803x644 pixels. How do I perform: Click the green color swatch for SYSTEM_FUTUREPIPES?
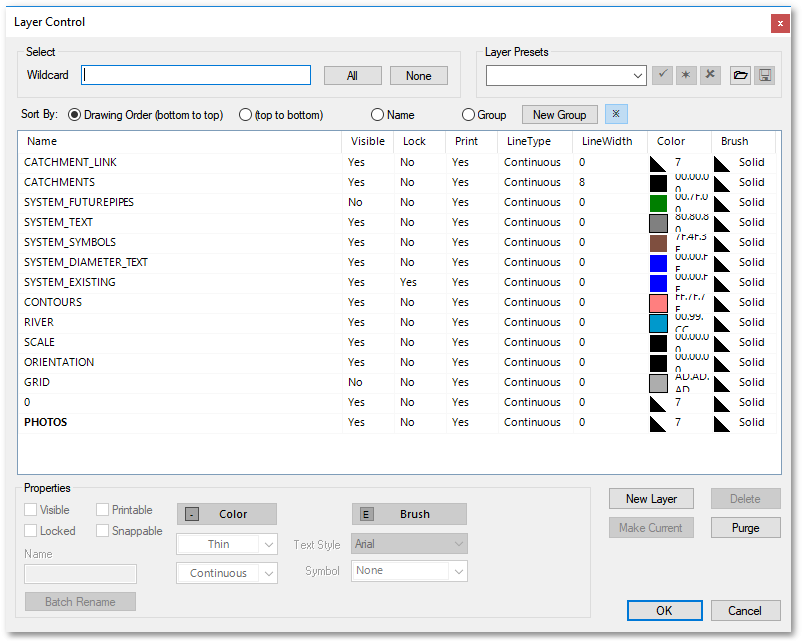pyautogui.click(x=658, y=203)
